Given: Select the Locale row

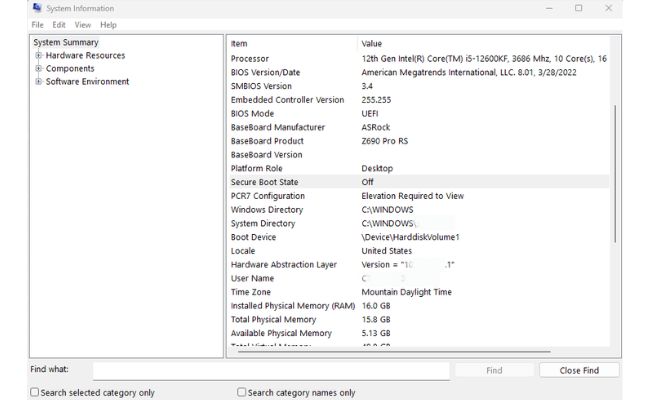Looking at the screenshot, I should pos(419,250).
